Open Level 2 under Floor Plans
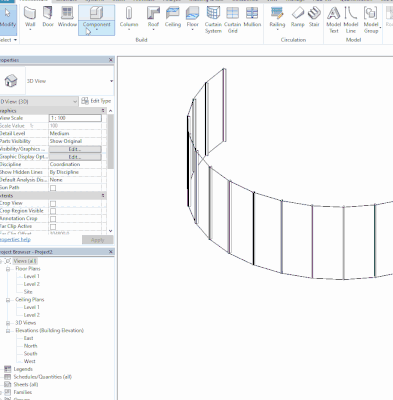 pos(31,284)
